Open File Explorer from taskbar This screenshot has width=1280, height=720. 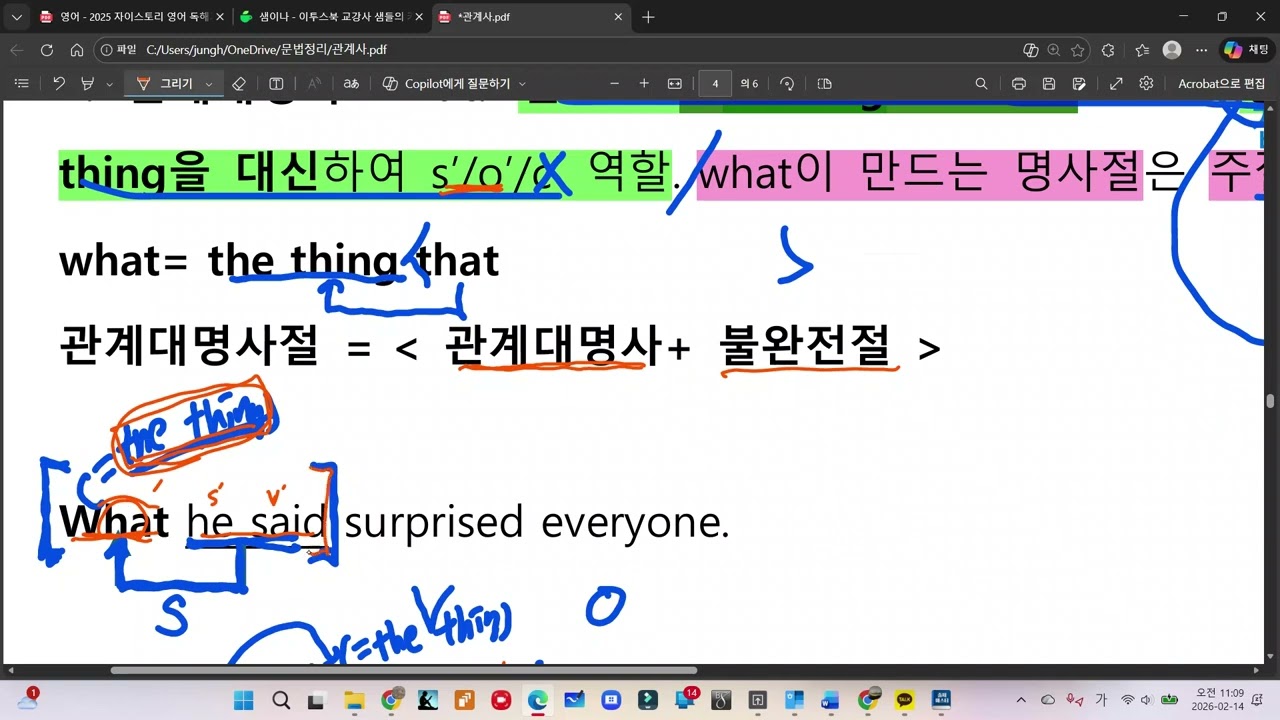click(354, 701)
